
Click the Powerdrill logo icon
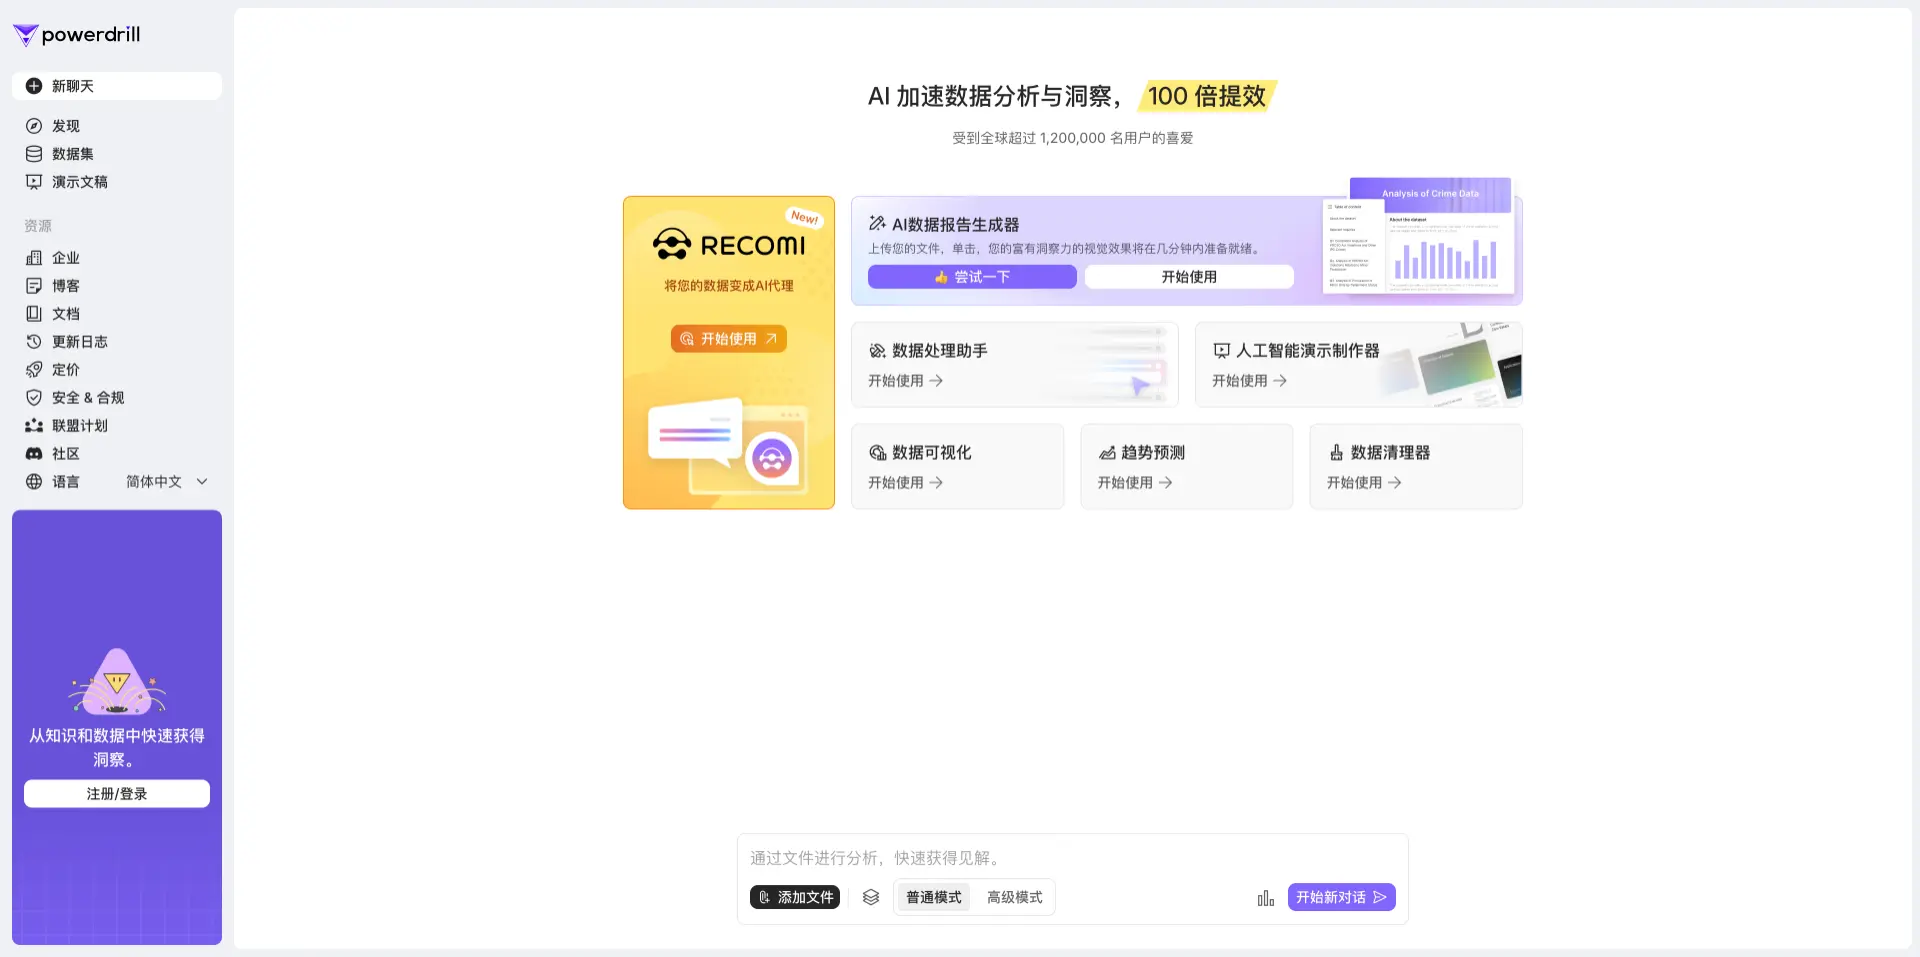pos(25,36)
